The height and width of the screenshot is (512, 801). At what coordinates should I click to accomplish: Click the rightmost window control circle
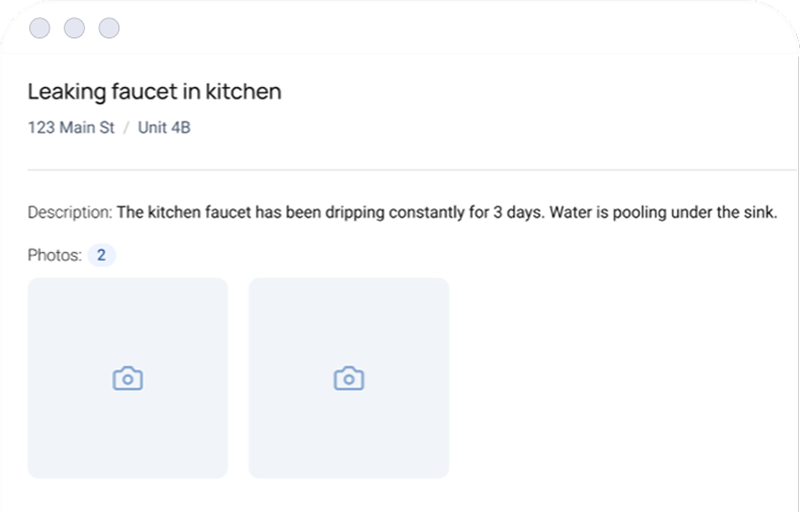pyautogui.click(x=109, y=28)
